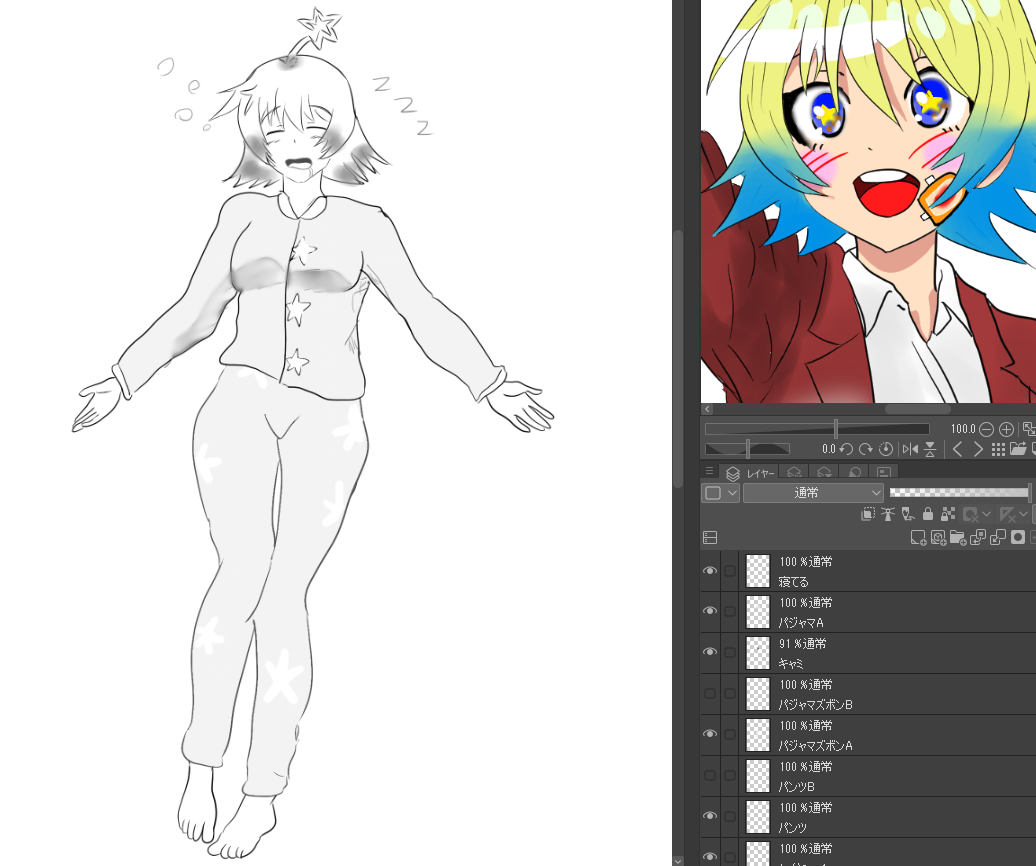
Task: Click the zoom out minus icon
Action: tap(986, 429)
